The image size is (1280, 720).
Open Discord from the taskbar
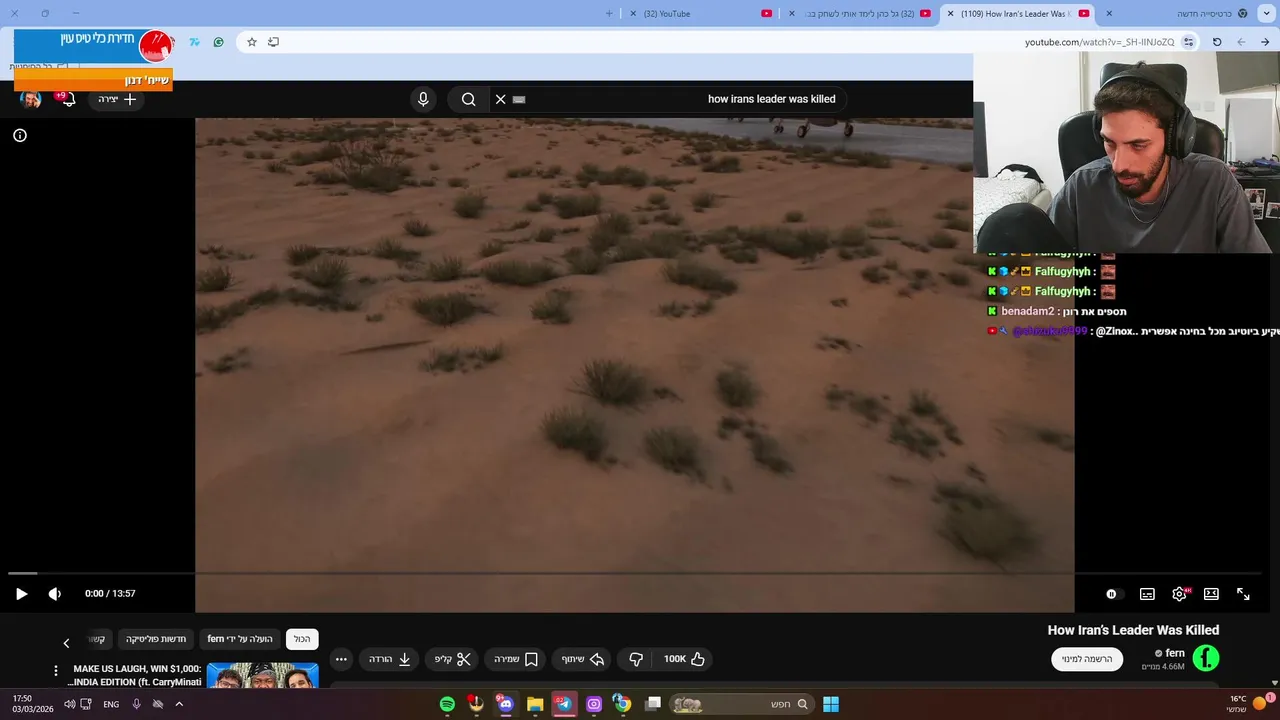coord(505,704)
